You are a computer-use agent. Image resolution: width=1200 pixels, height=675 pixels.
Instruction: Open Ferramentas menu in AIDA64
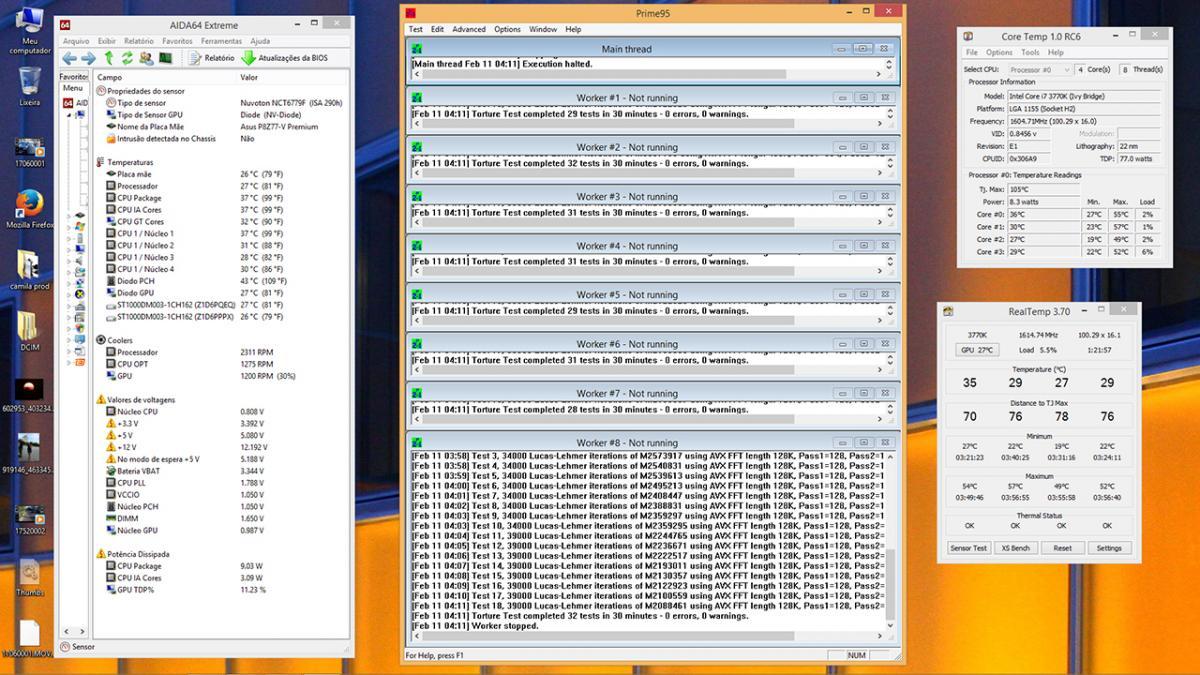pyautogui.click(x=221, y=41)
